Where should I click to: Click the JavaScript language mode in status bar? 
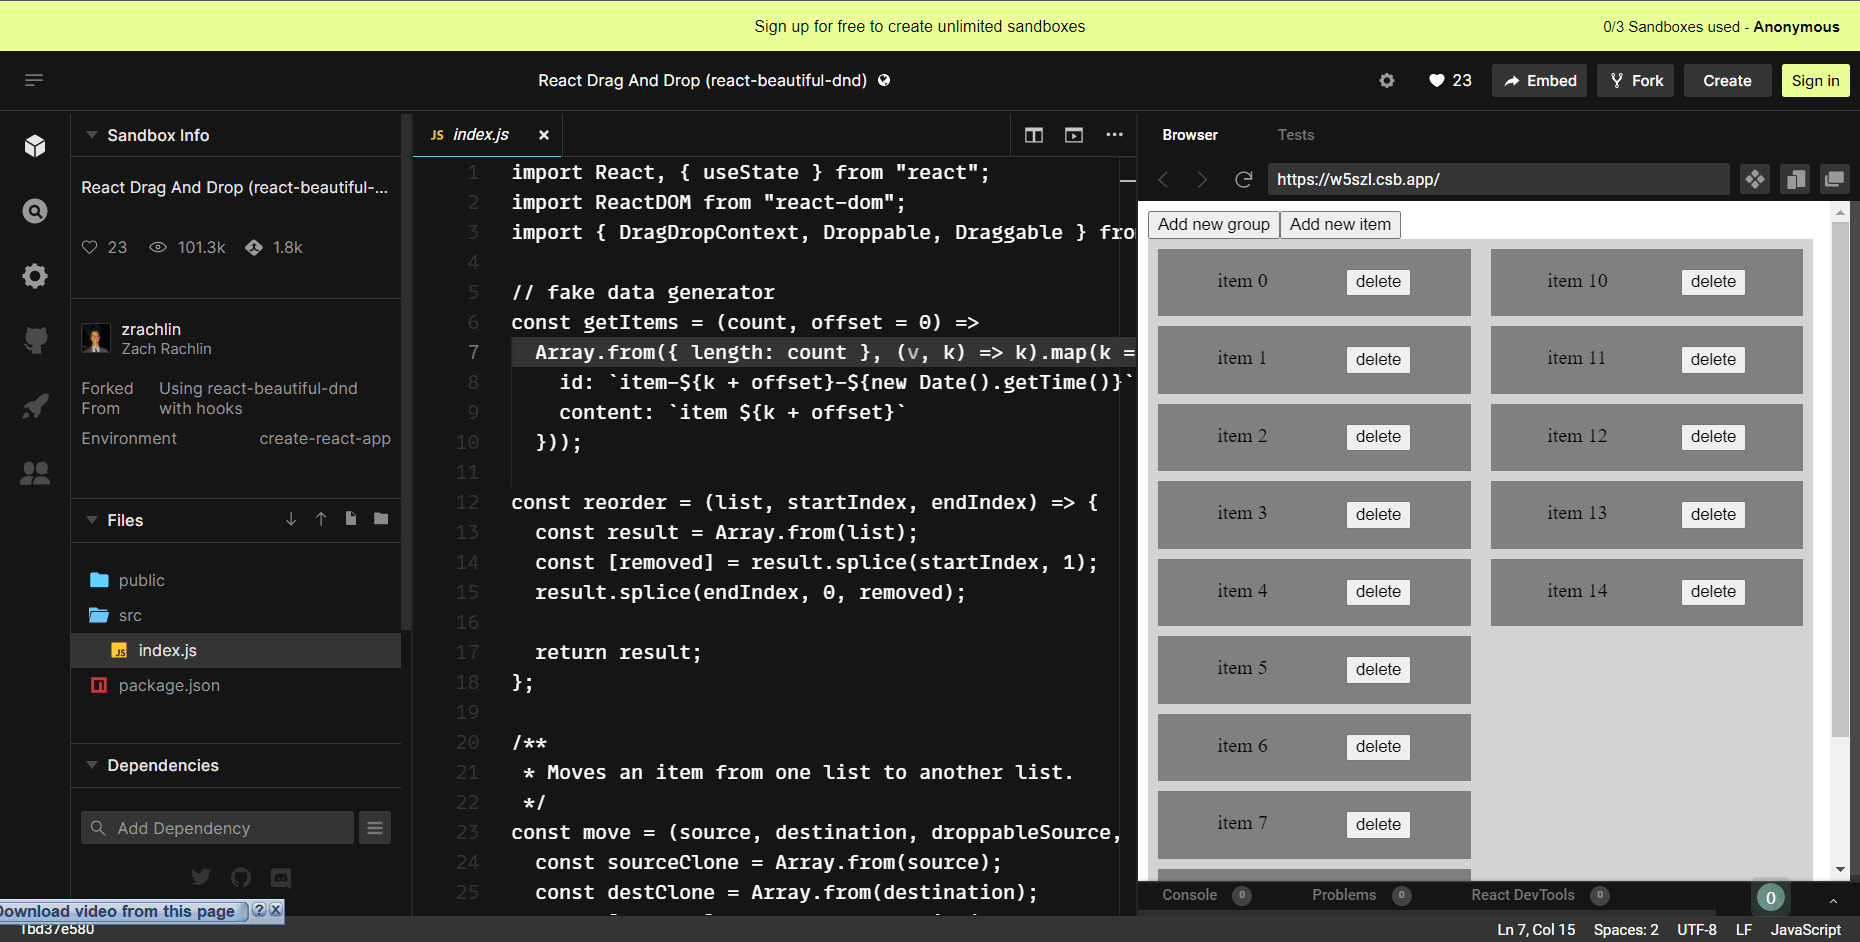(1805, 930)
